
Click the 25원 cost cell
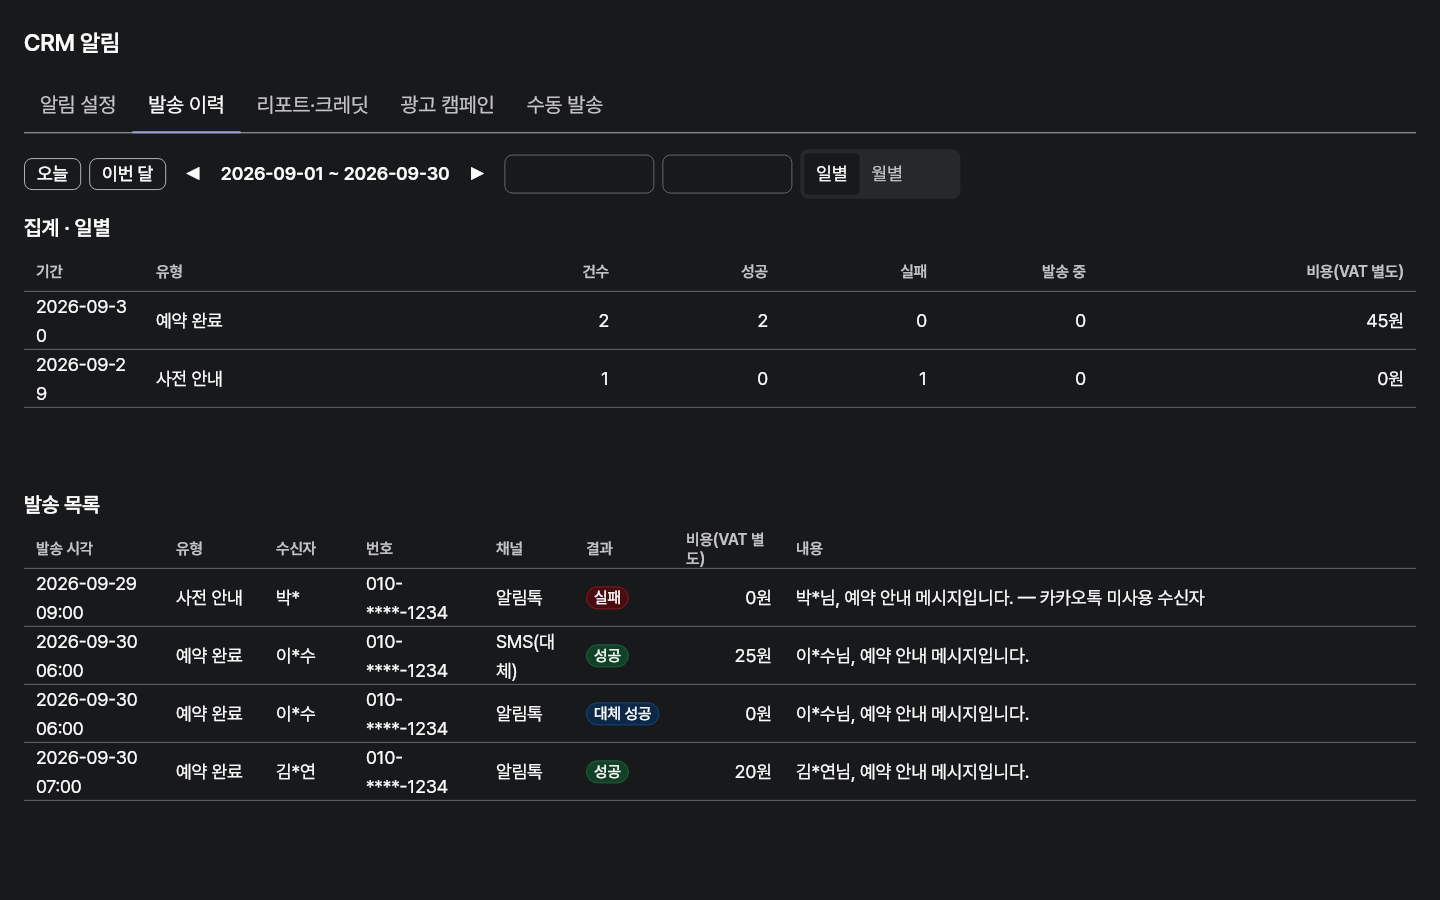753,656
